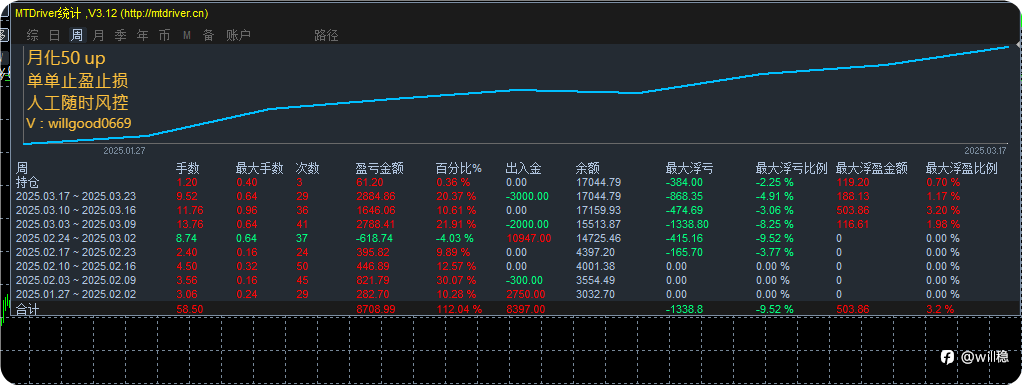This screenshot has width=1022, height=385.
Task: Click the 手数 column header
Action: (188, 169)
